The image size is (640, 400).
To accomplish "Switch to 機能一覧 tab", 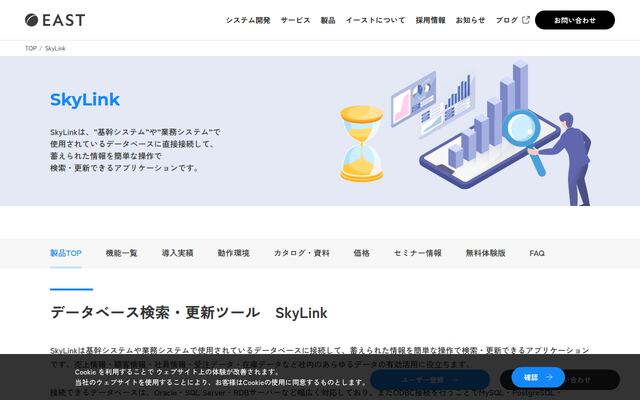I will (122, 253).
